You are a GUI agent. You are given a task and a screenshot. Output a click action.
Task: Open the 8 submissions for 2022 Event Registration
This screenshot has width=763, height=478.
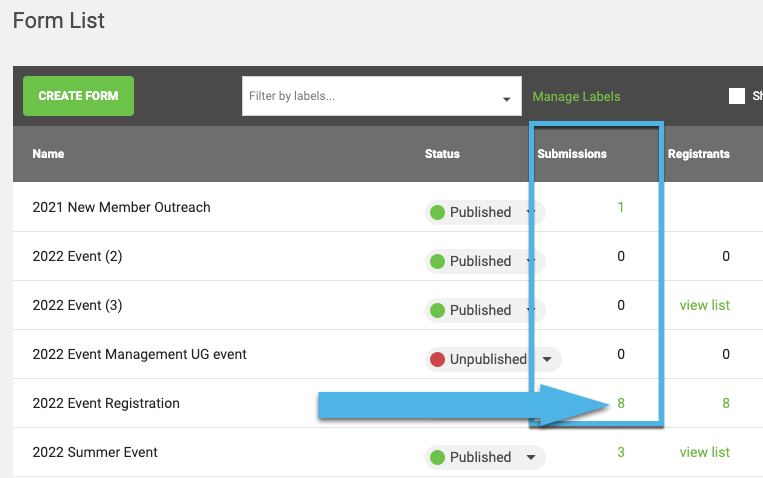(621, 403)
